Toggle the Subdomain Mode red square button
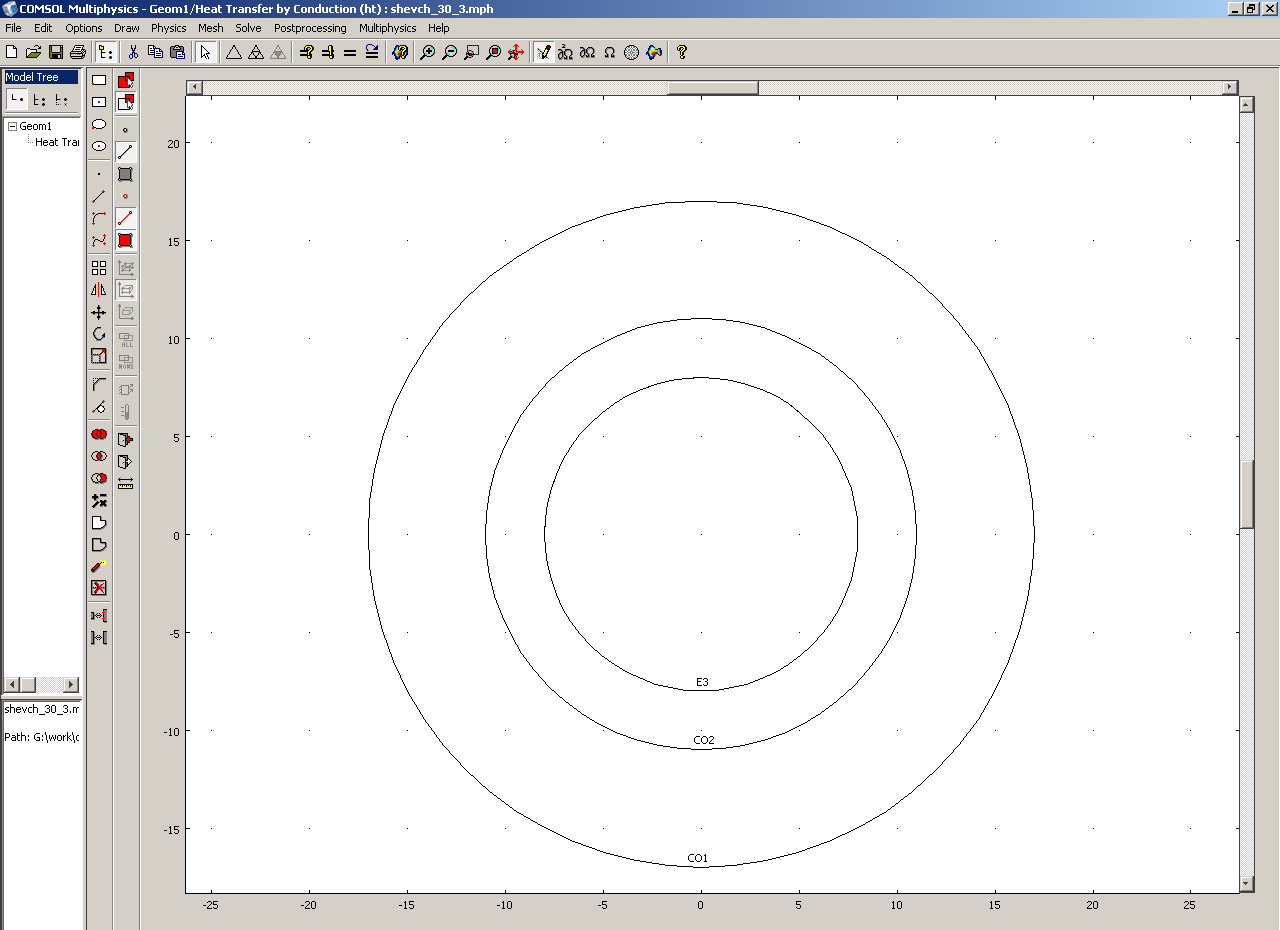 click(125, 240)
